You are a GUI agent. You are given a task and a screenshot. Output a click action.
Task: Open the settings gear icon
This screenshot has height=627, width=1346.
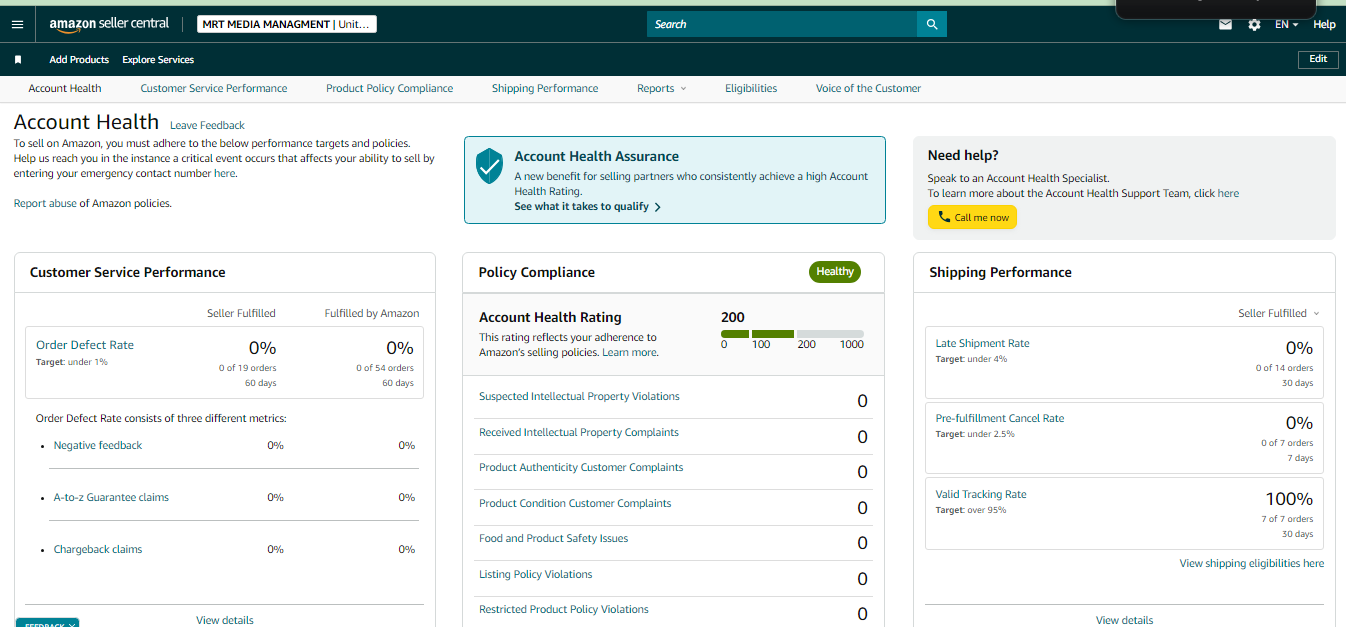point(1254,25)
